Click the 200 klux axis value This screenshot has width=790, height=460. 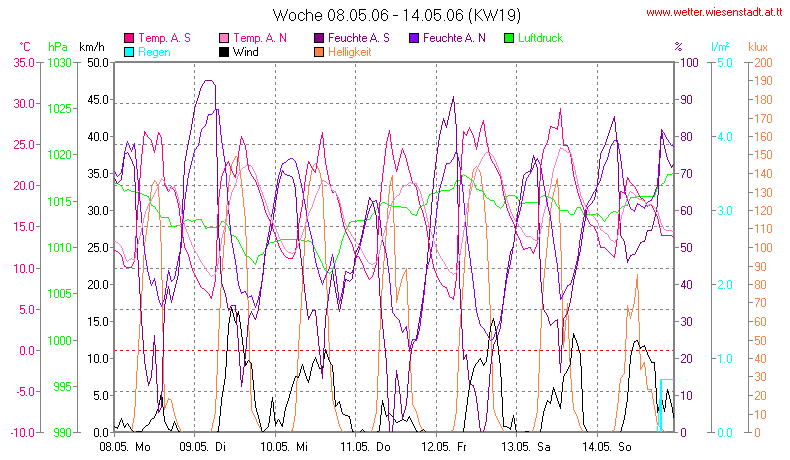763,62
